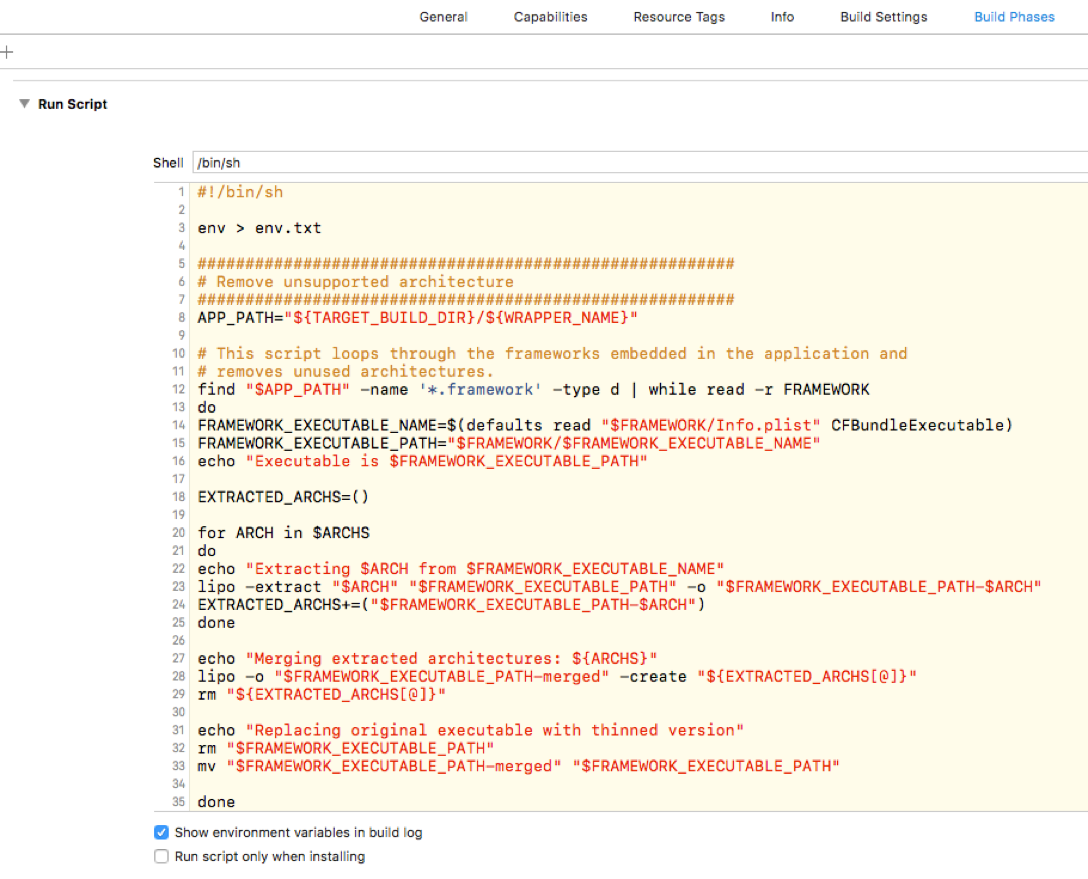Image resolution: width=1088 pixels, height=879 pixels.
Task: Select the Info tab
Action: pyautogui.click(x=782, y=17)
